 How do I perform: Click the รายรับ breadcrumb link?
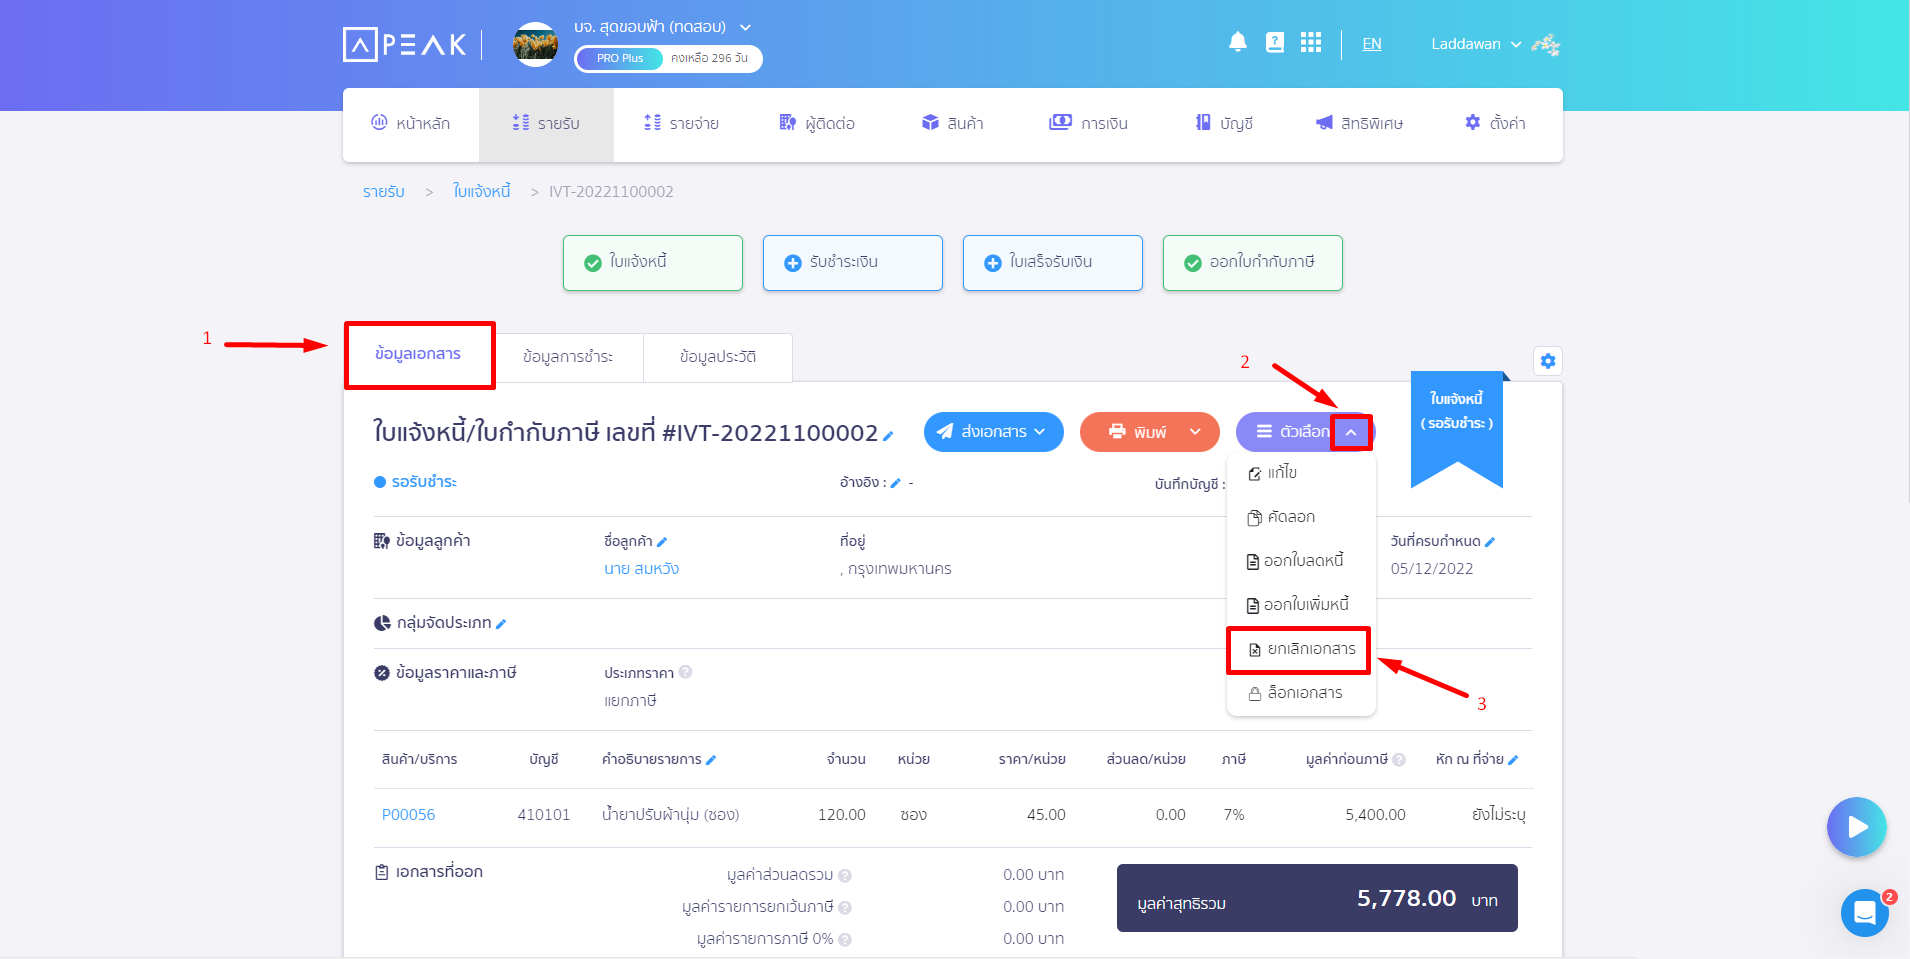(x=384, y=191)
